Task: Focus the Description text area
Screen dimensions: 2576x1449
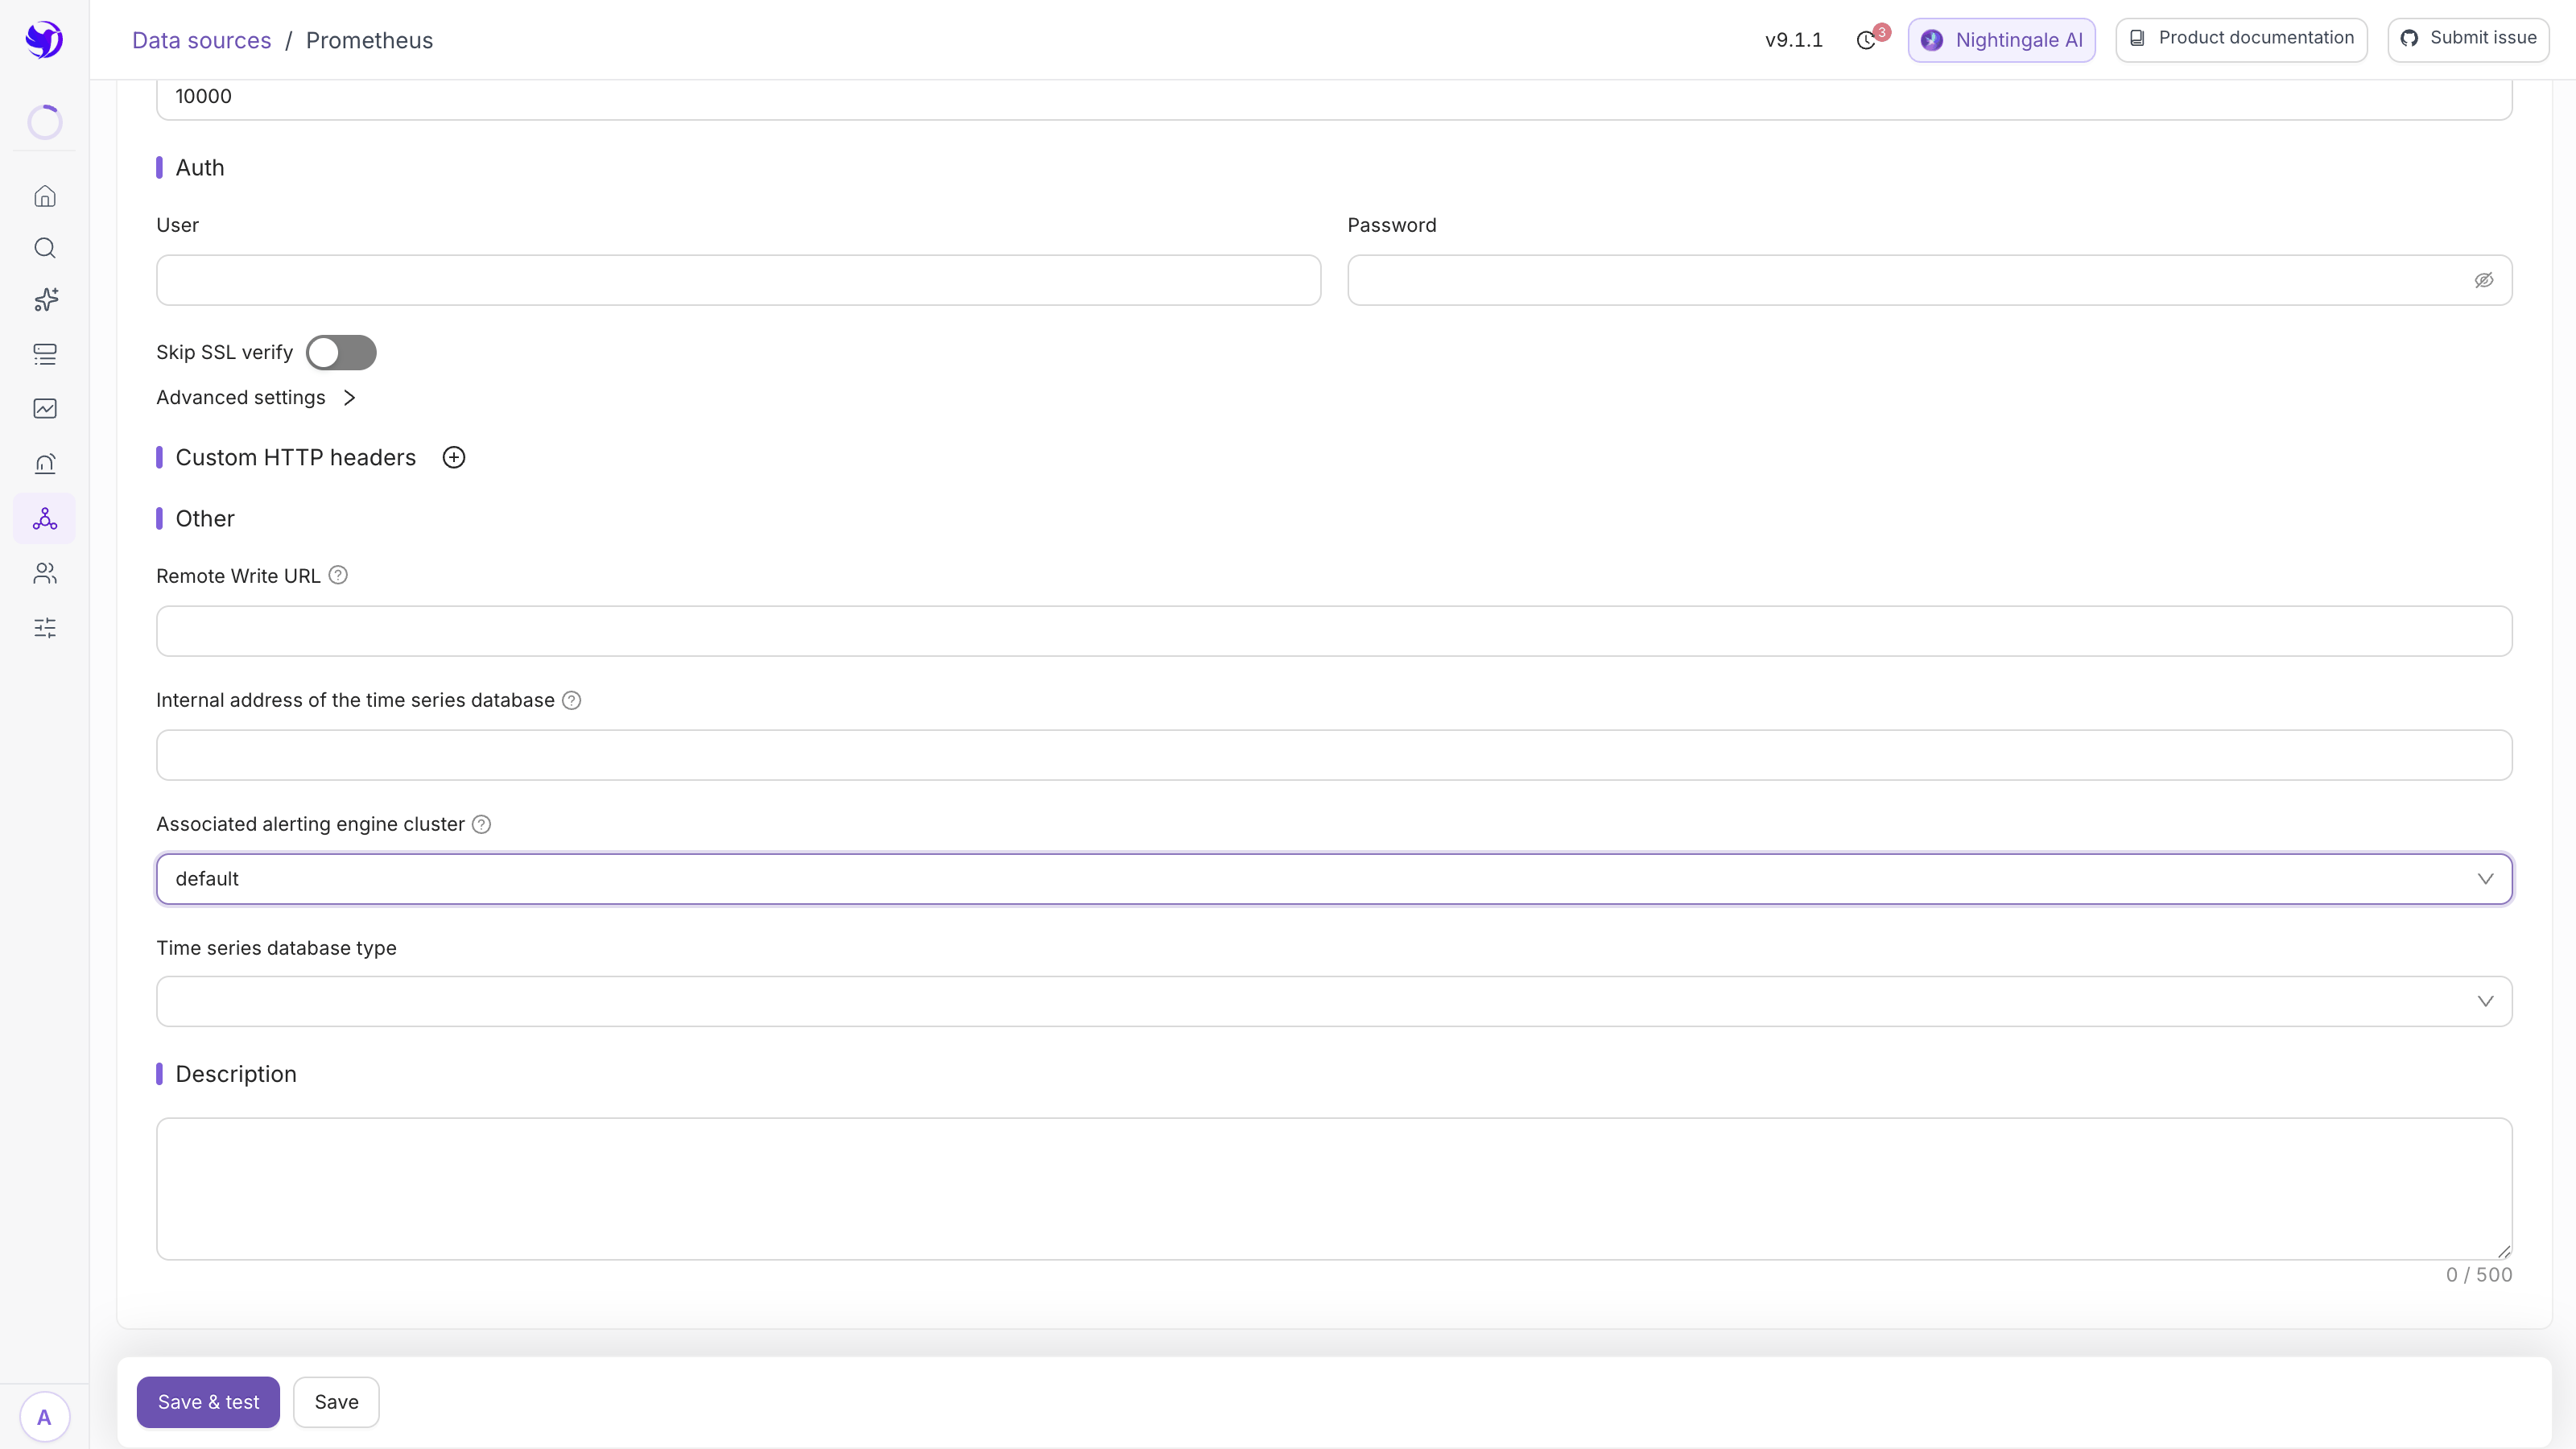Action: click(x=1334, y=1189)
